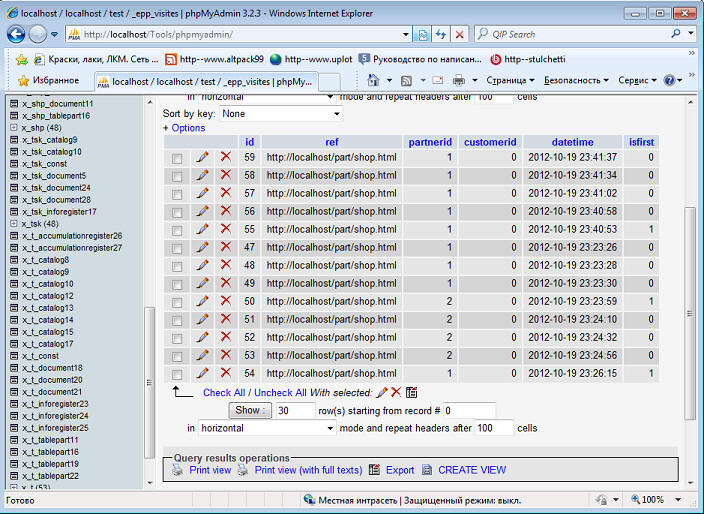
Task: Click navigation panel vertical scrollbar thumb
Action: click(149, 382)
